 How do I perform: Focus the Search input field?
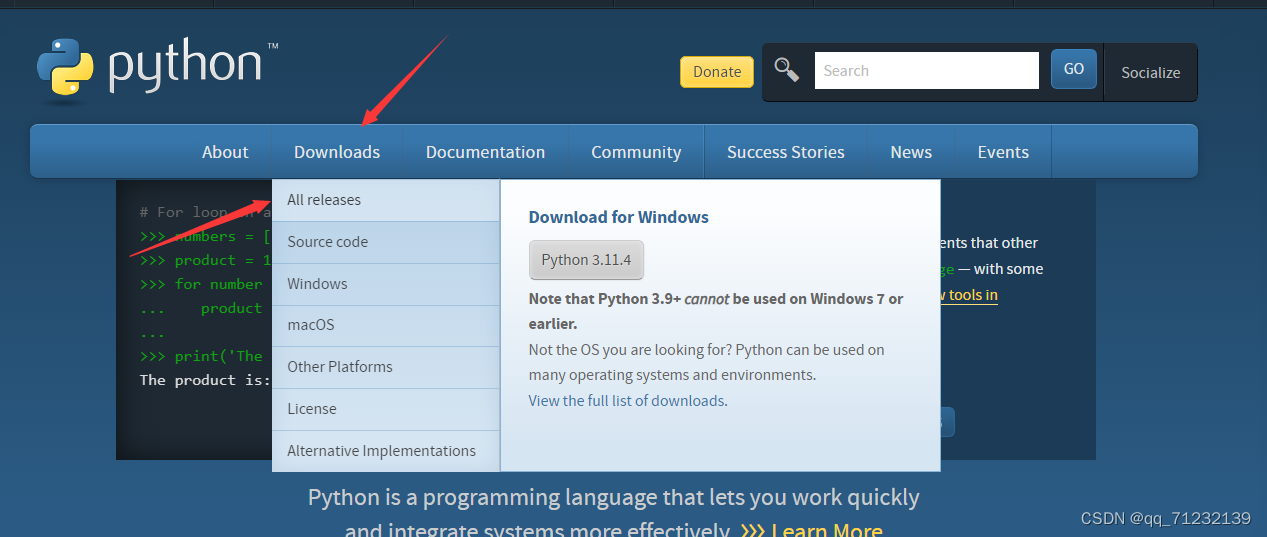(927, 71)
